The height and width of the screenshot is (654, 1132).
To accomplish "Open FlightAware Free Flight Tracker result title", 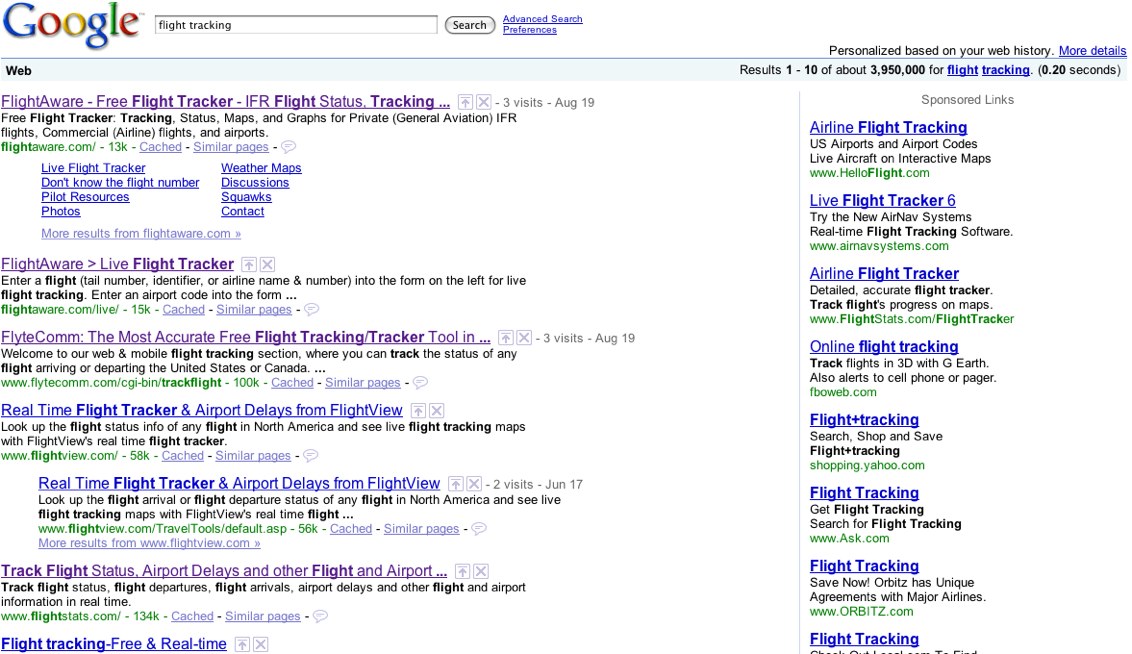I will pos(225,102).
